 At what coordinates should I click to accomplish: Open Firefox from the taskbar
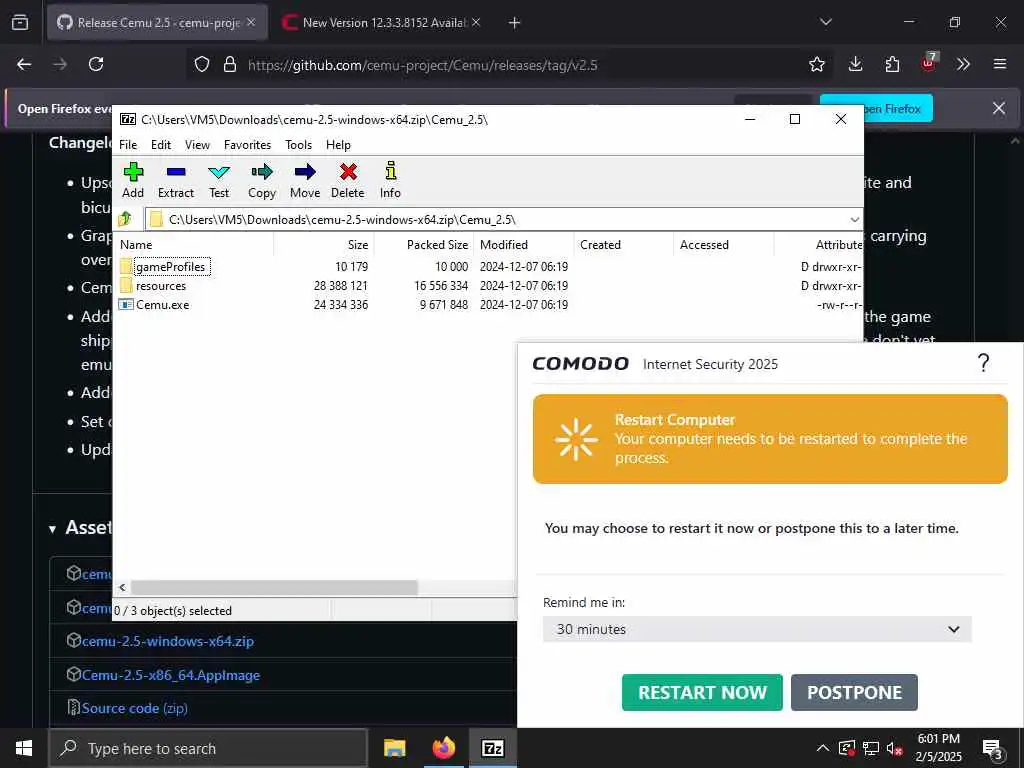443,748
